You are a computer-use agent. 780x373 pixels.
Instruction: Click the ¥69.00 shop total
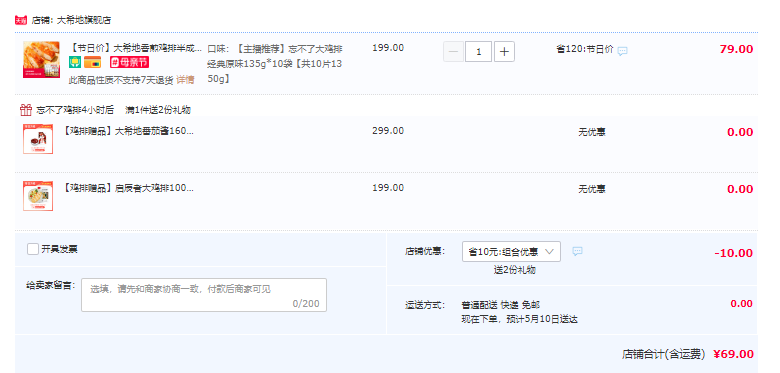click(x=733, y=354)
